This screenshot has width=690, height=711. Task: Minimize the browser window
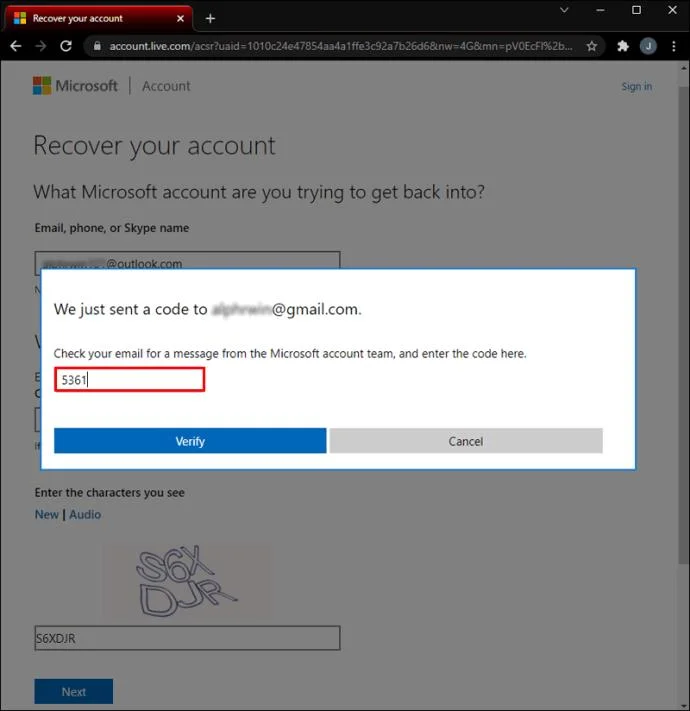point(600,10)
